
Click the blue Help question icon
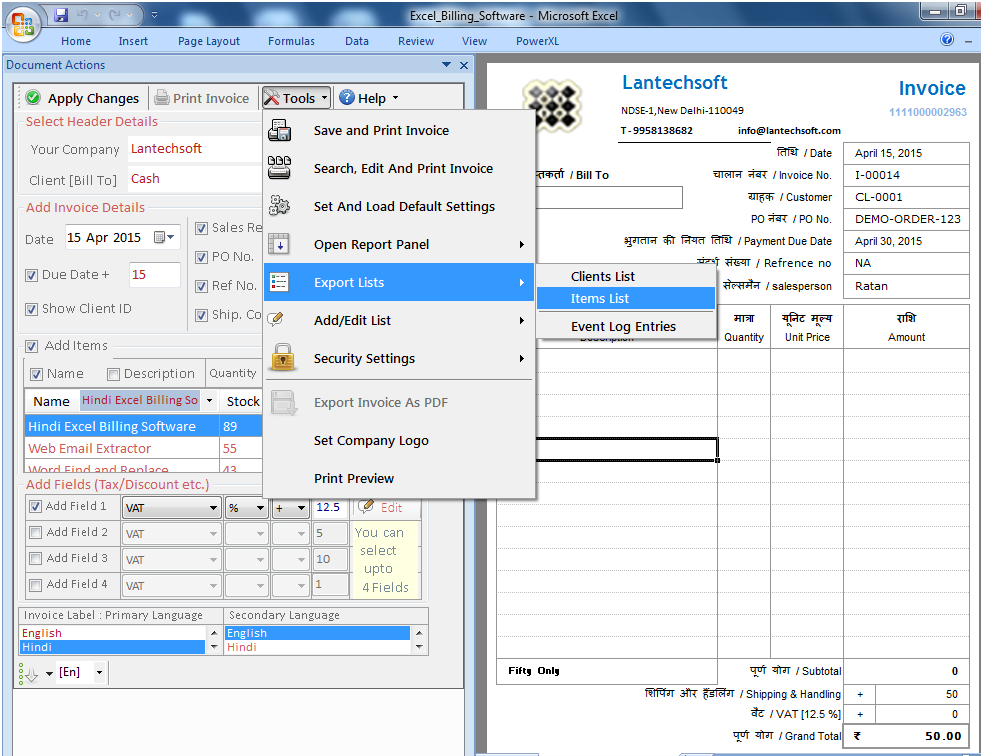(x=347, y=98)
